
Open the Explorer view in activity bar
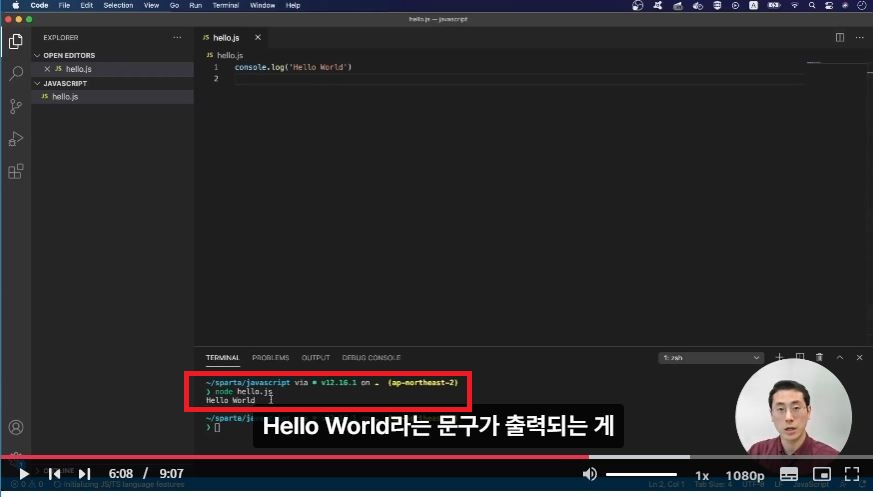coord(16,41)
